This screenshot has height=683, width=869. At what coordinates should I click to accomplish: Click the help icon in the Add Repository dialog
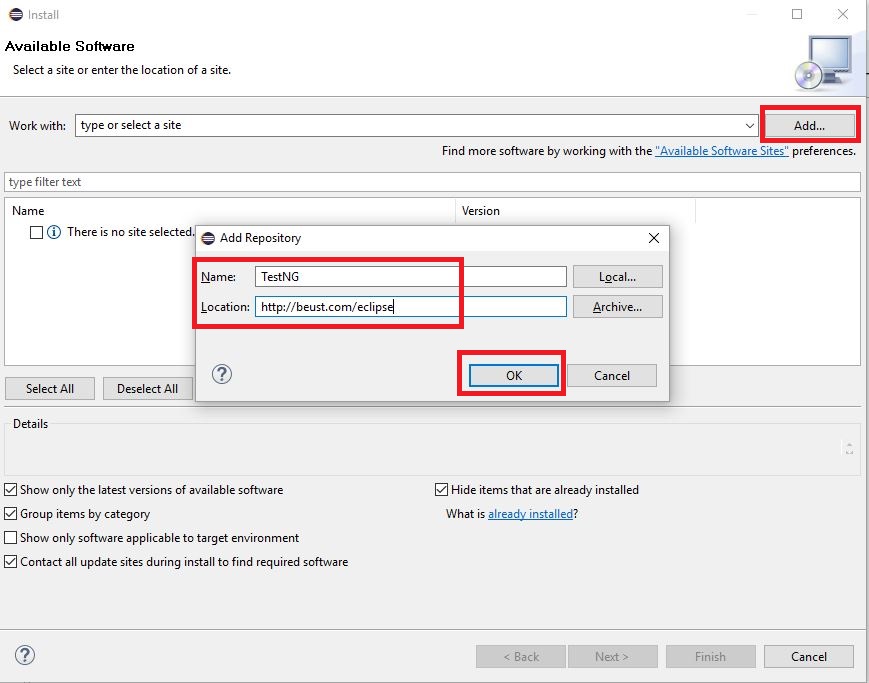click(221, 373)
